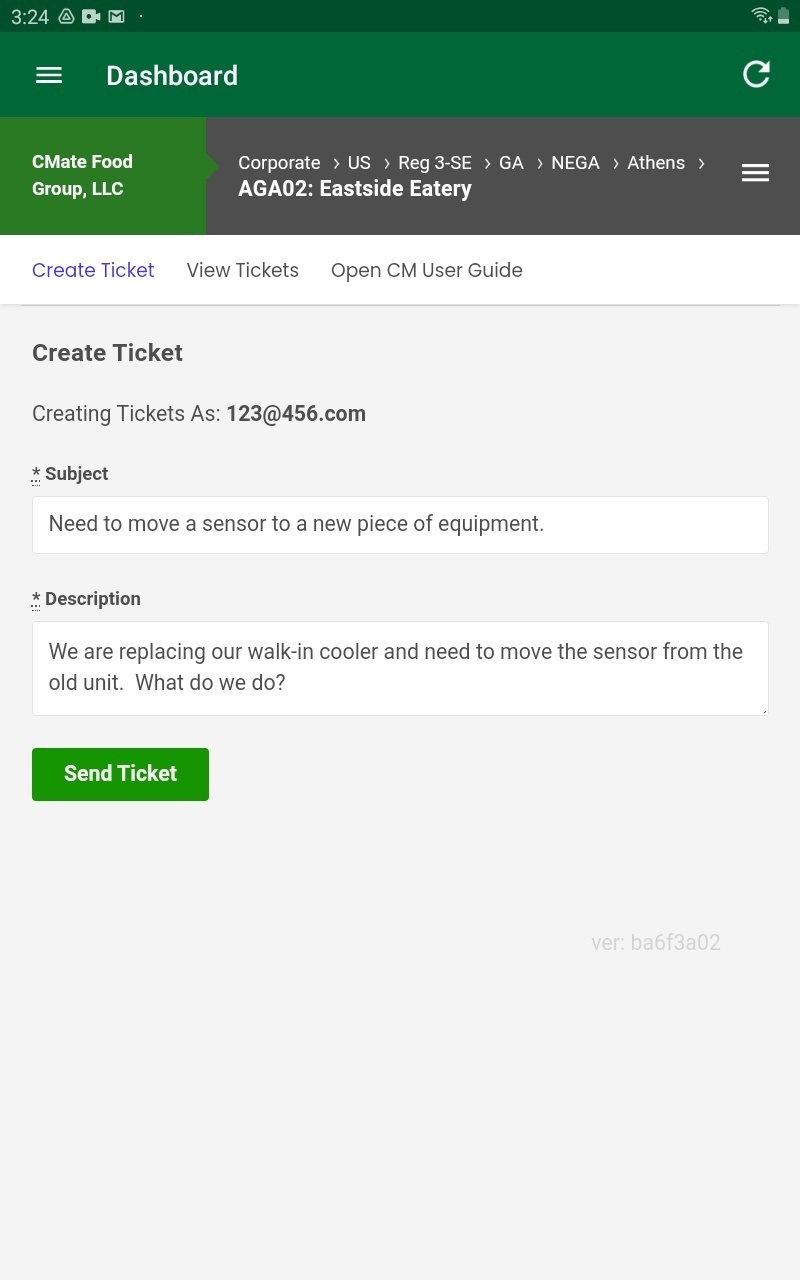Viewport: 800px width, 1280px height.
Task: Click inside the Description text box
Action: (x=400, y=667)
